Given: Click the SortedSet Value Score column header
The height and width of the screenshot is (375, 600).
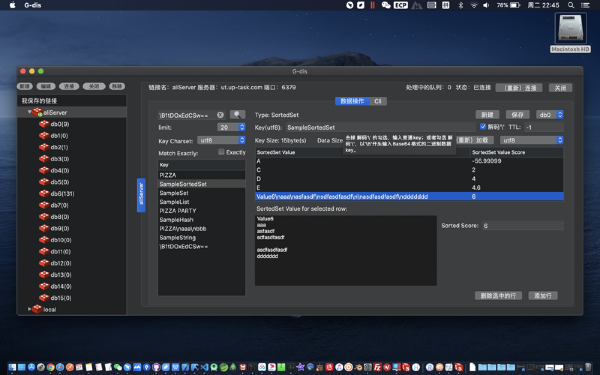Looking at the screenshot, I should (516, 152).
